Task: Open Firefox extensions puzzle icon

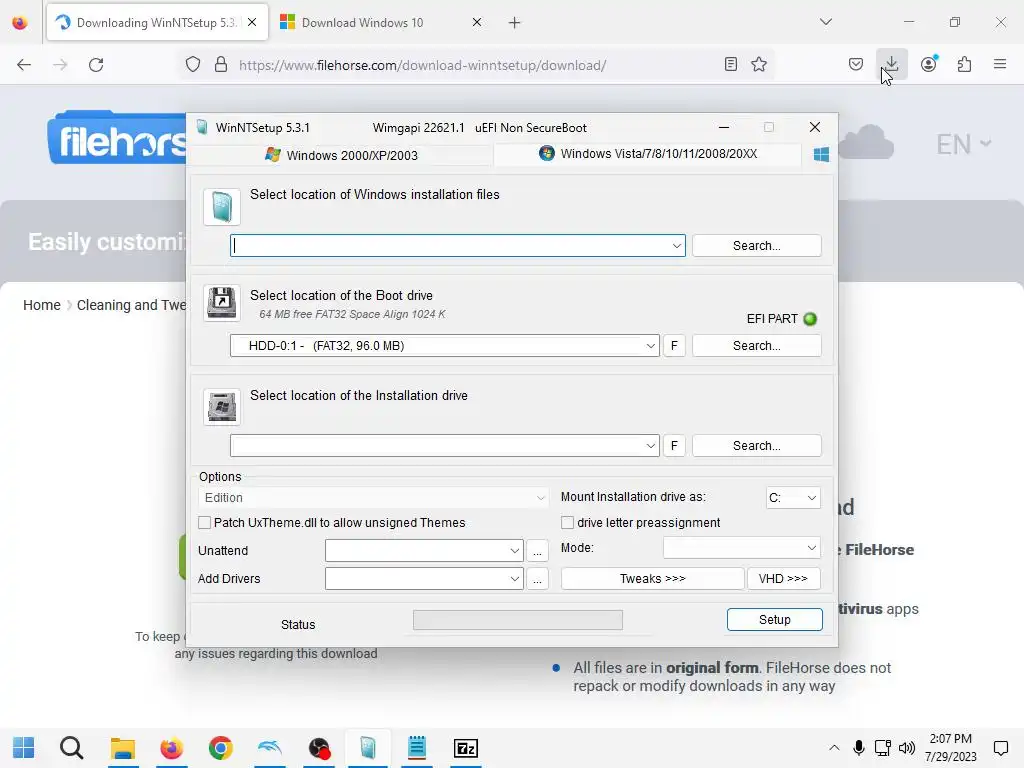Action: (x=965, y=64)
